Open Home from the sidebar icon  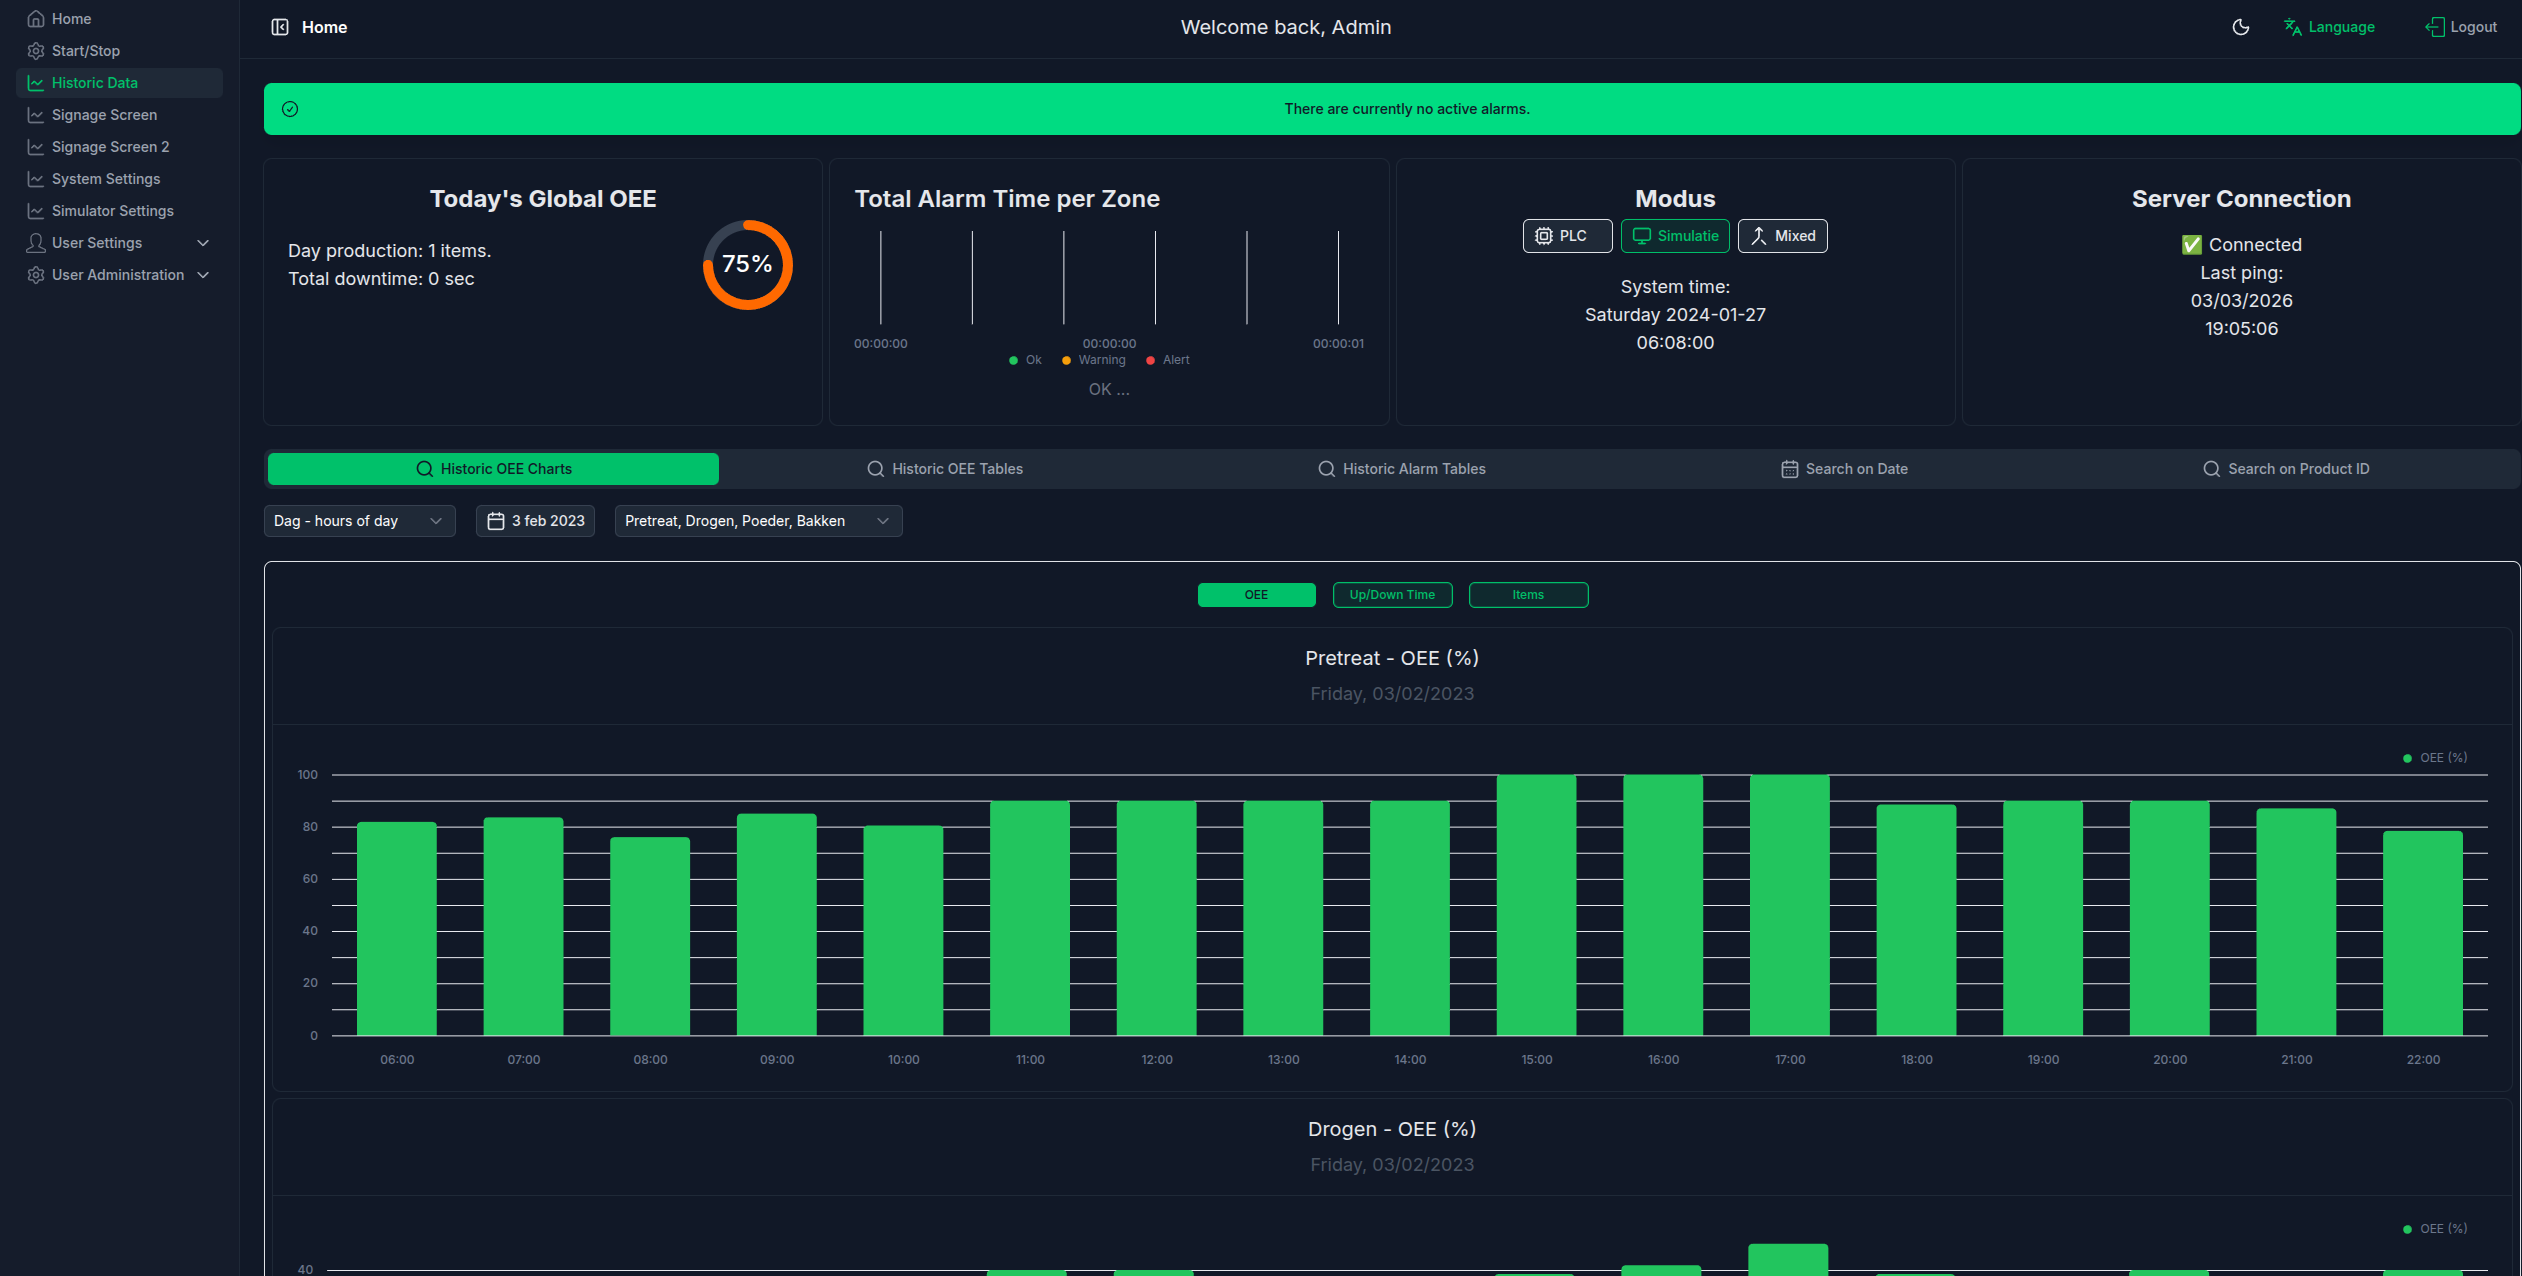[x=36, y=19]
